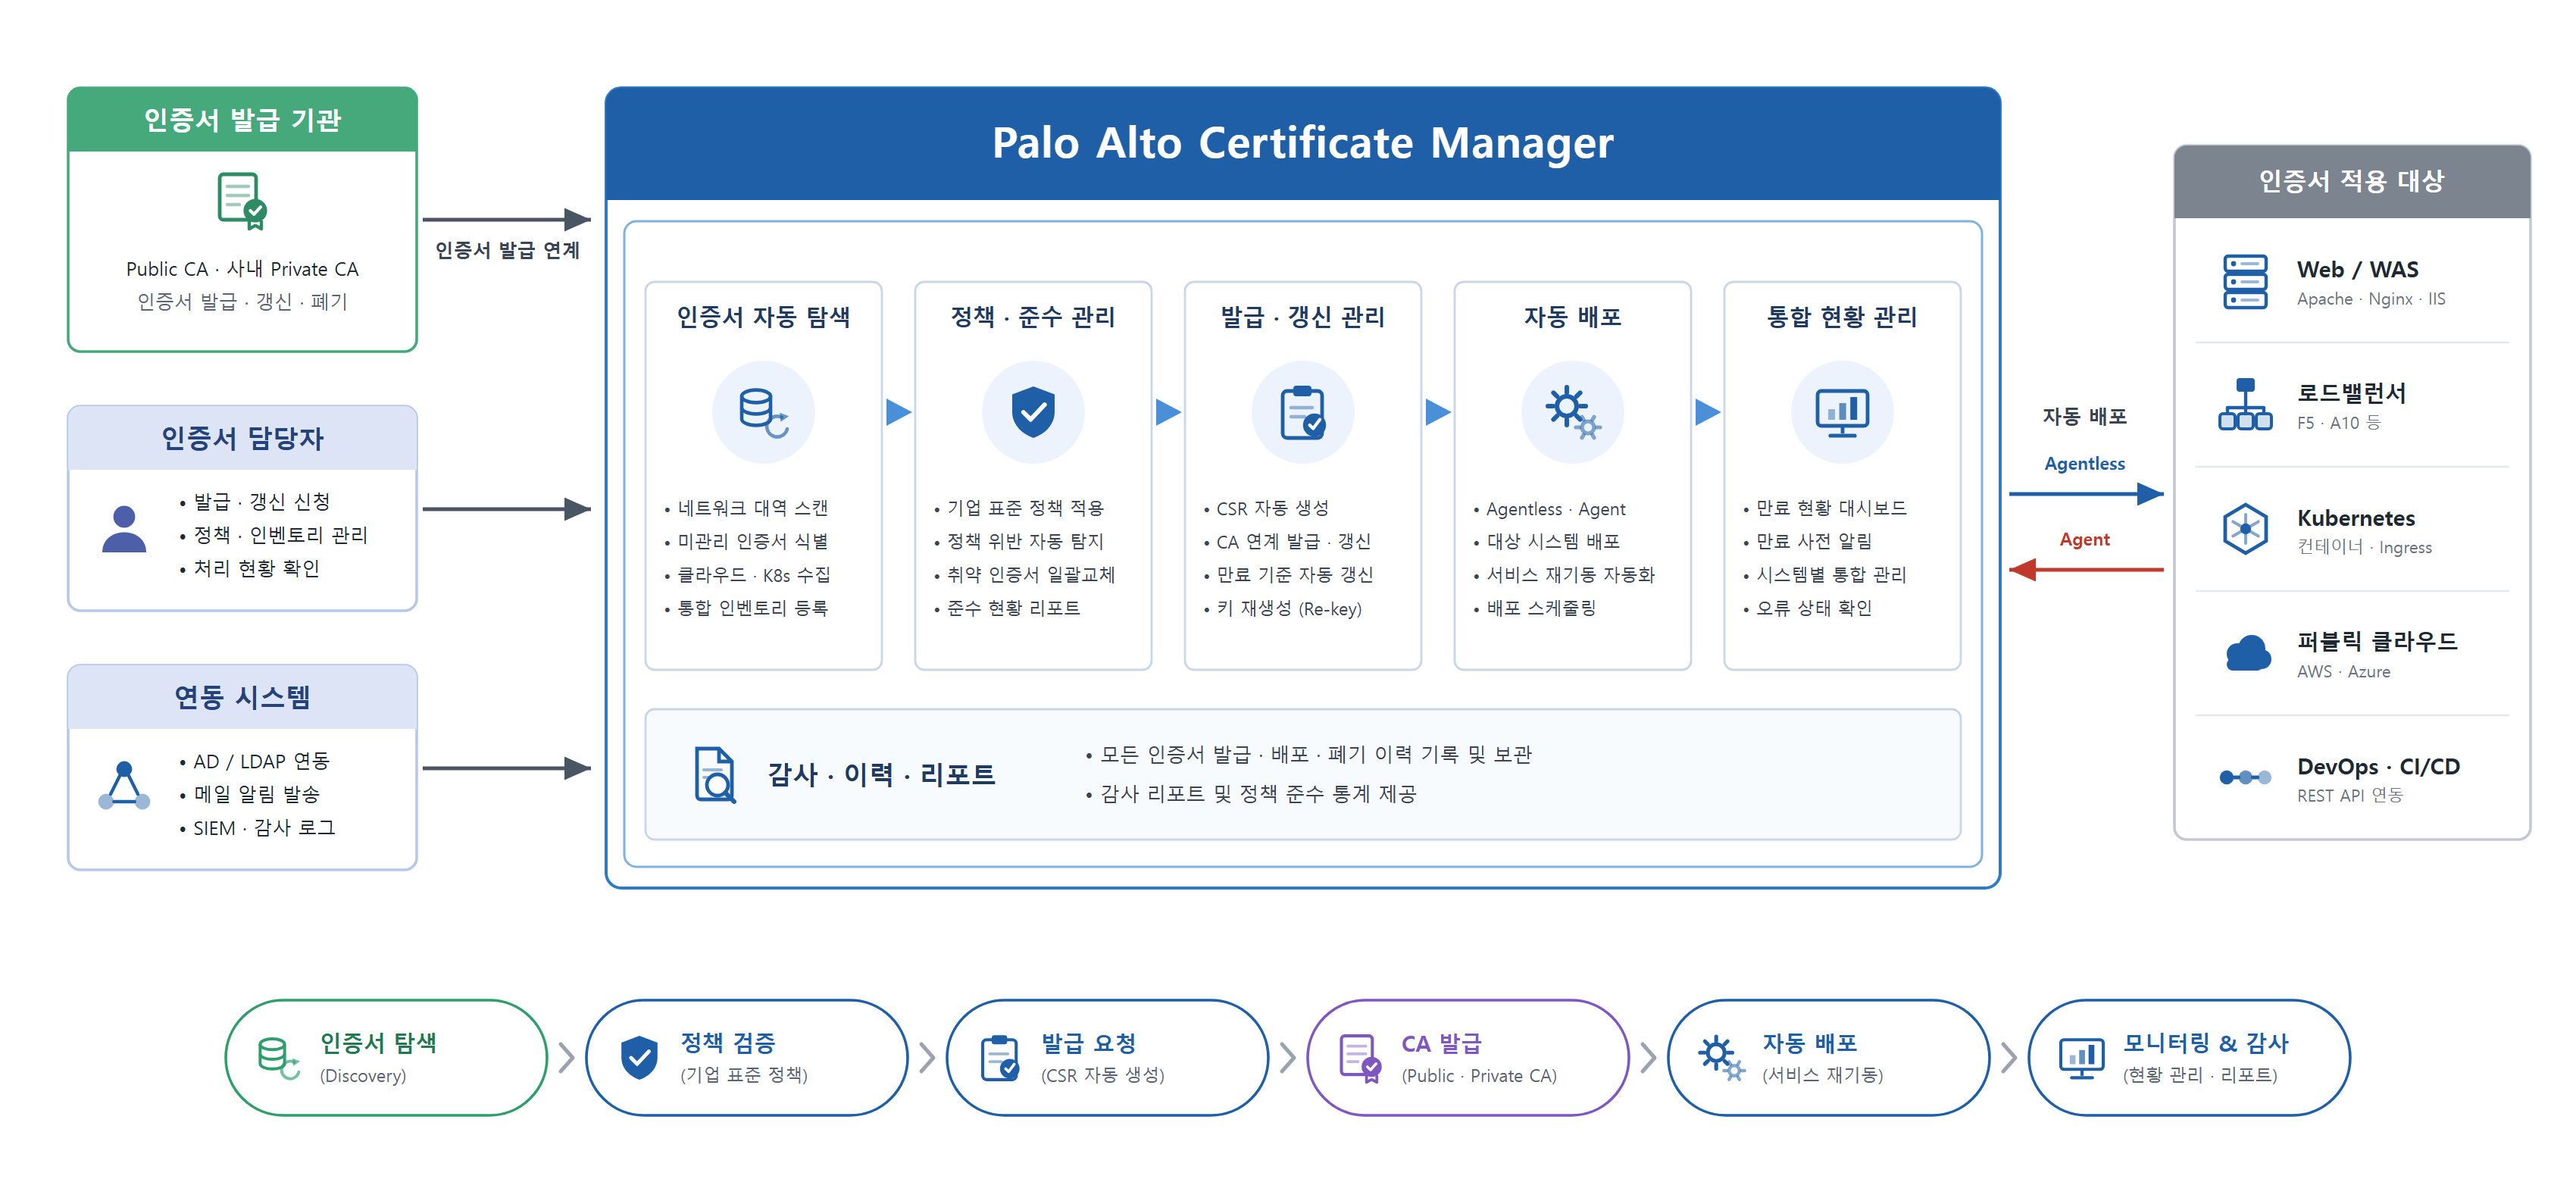Click 'AWS · Azure' subtitle
The width and height of the screenshot is (2576, 1179).
pos(2343,672)
